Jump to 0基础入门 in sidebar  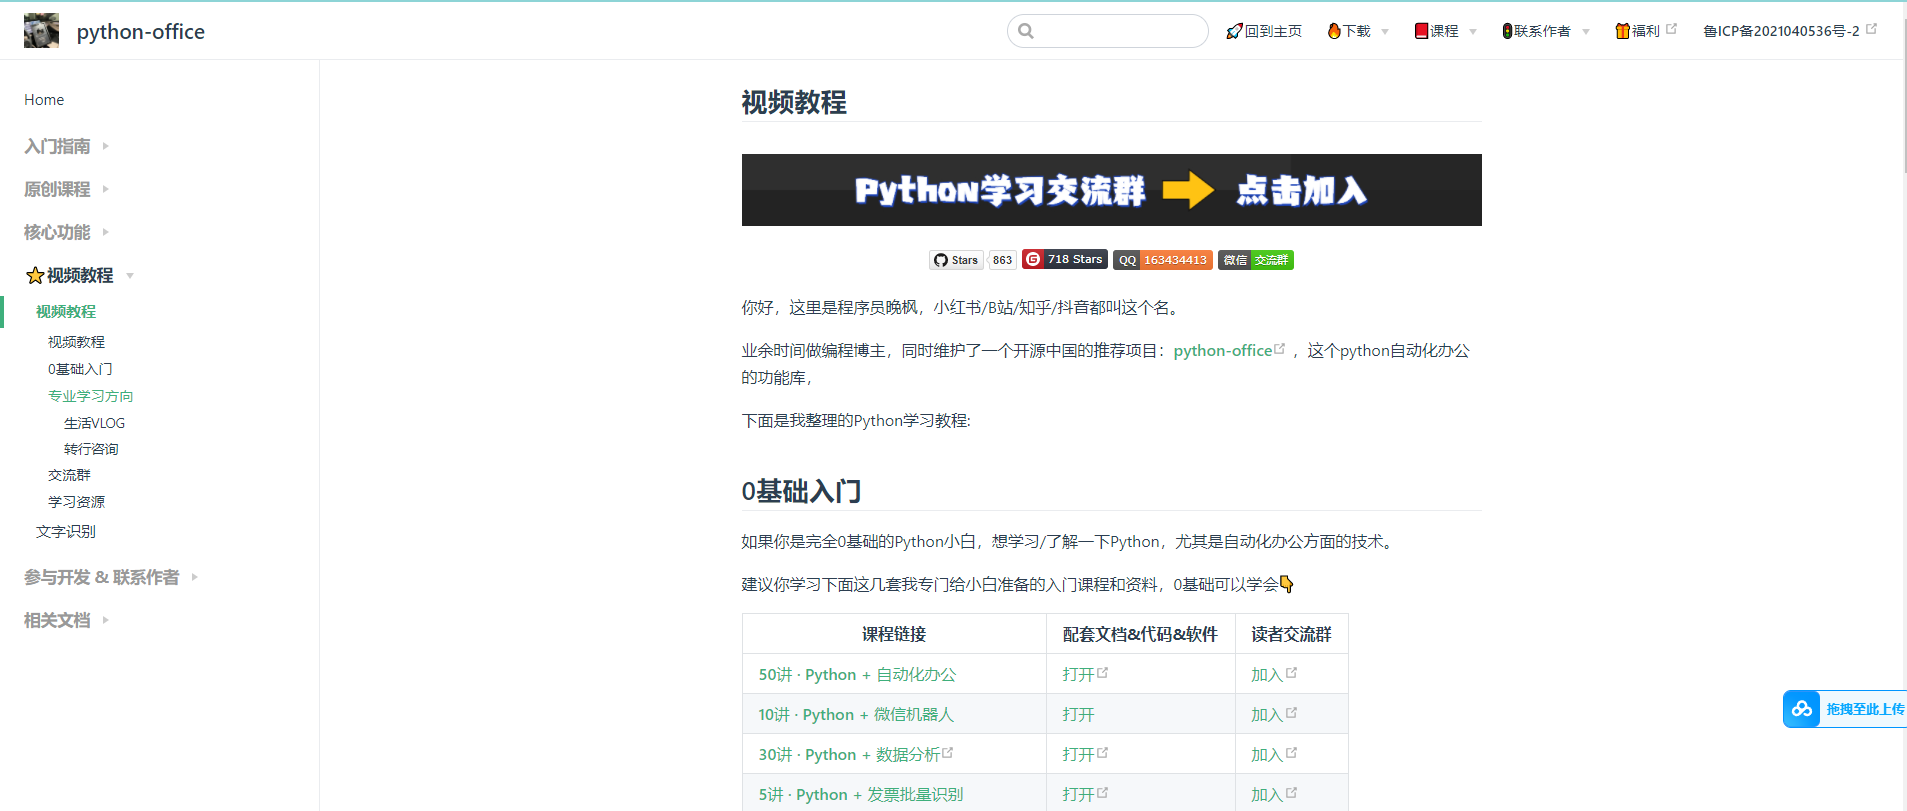[80, 369]
